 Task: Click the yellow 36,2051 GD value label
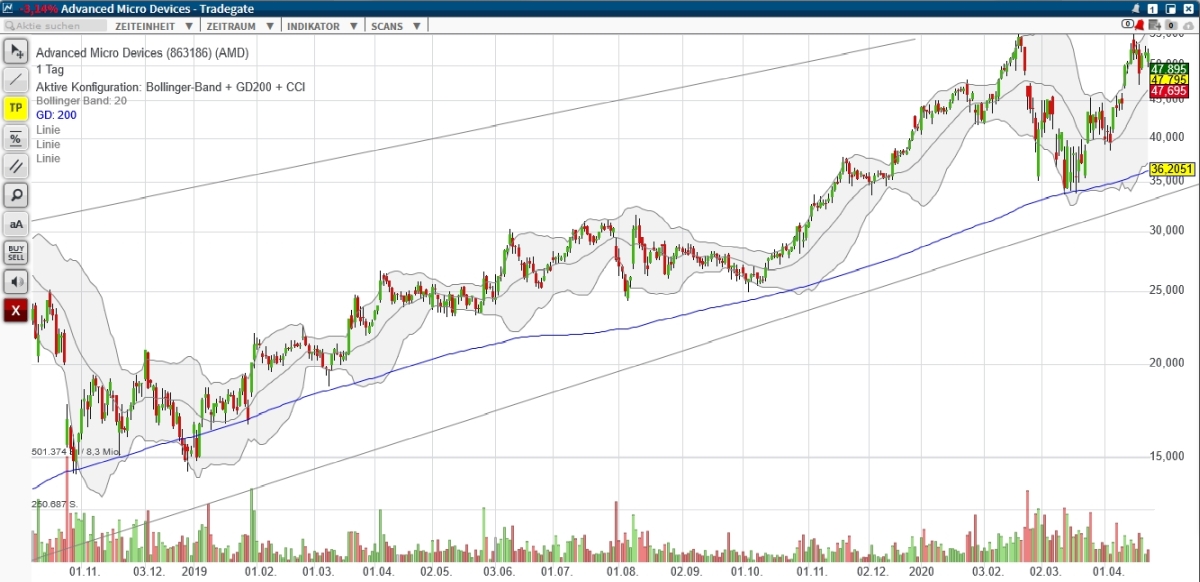(x=1173, y=169)
